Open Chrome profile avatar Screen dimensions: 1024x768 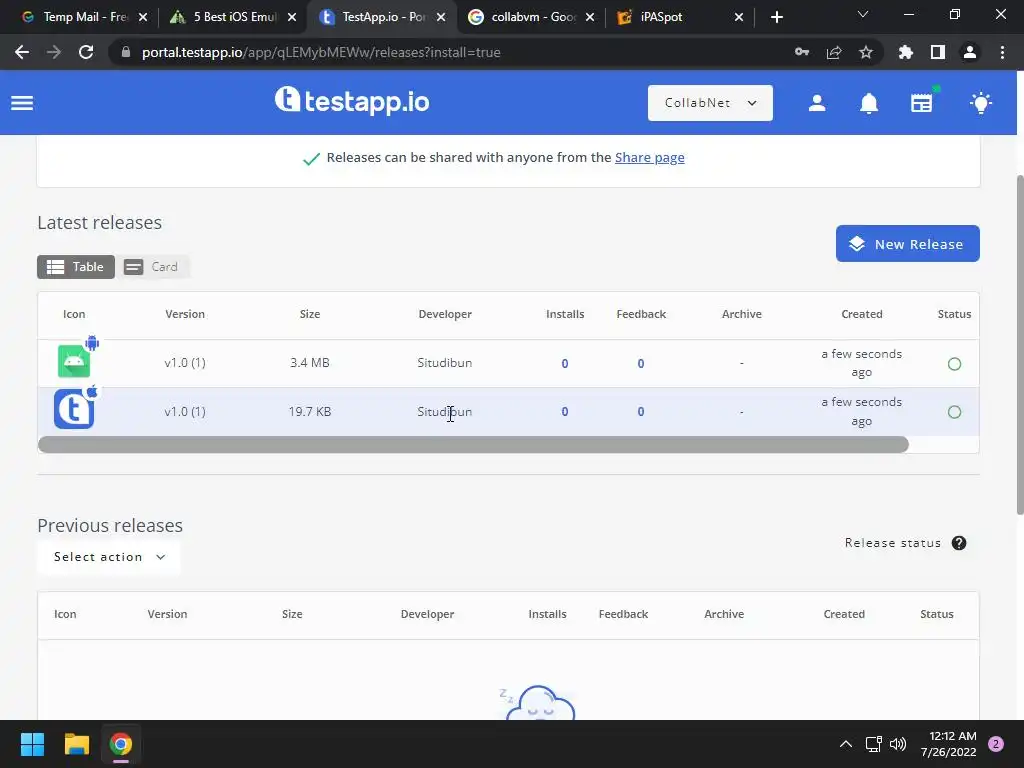coord(970,52)
